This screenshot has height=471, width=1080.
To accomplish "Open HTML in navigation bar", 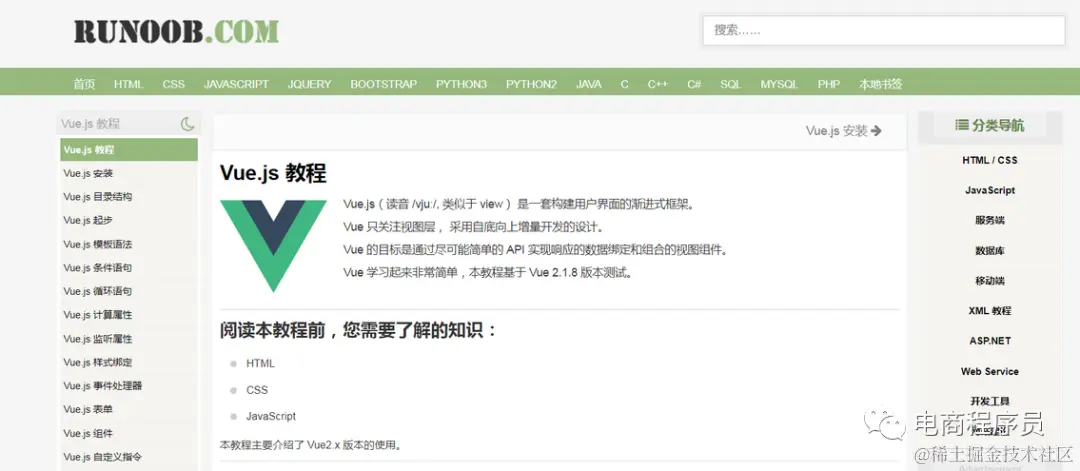I will click(x=129, y=84).
